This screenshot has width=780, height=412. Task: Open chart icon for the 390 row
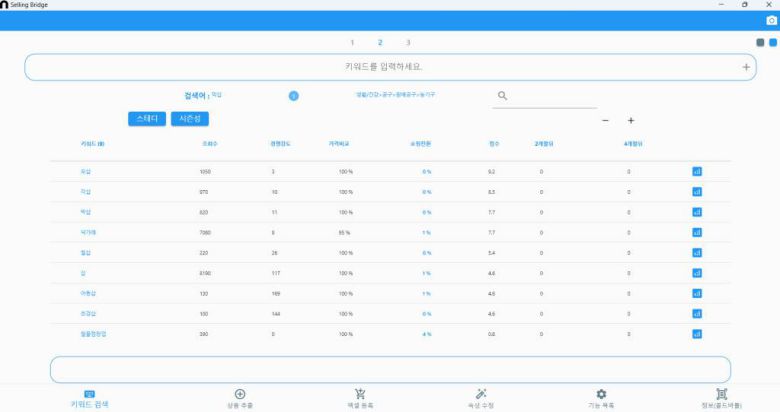coord(697,334)
